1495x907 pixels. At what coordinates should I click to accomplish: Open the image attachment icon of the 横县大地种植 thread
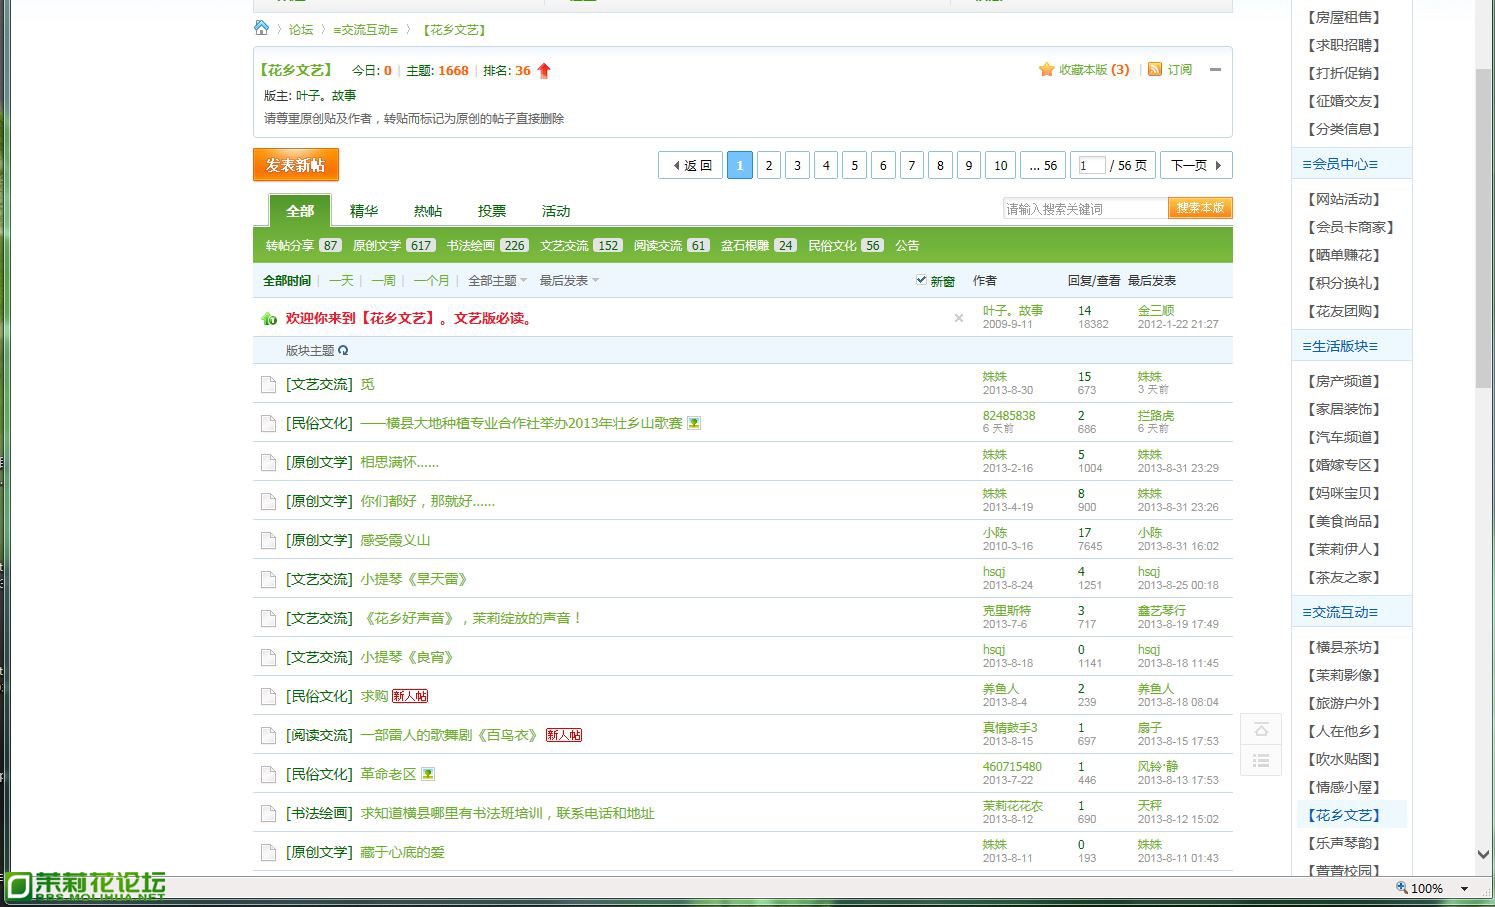pos(694,424)
